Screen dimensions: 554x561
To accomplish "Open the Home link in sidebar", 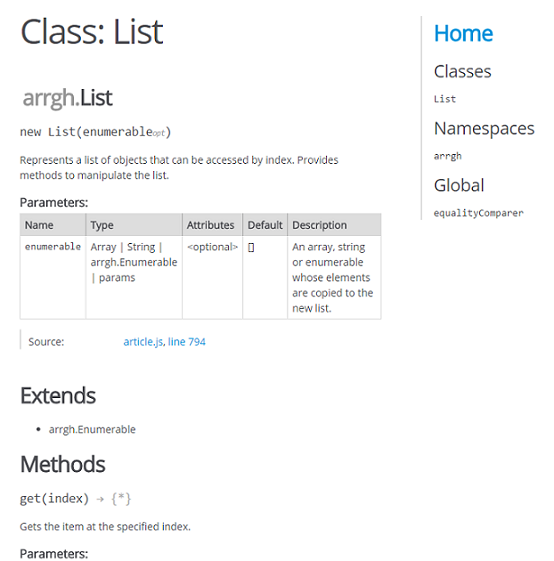I will (x=463, y=33).
